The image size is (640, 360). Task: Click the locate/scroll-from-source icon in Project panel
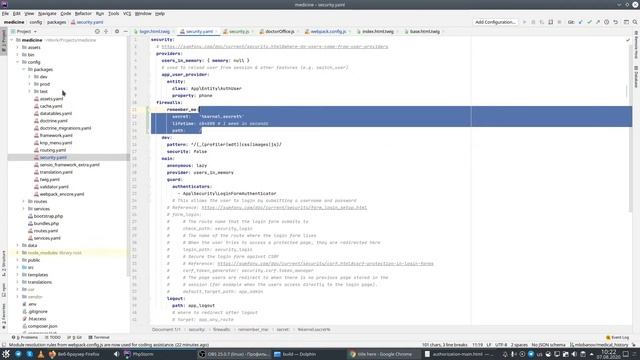click(97, 31)
